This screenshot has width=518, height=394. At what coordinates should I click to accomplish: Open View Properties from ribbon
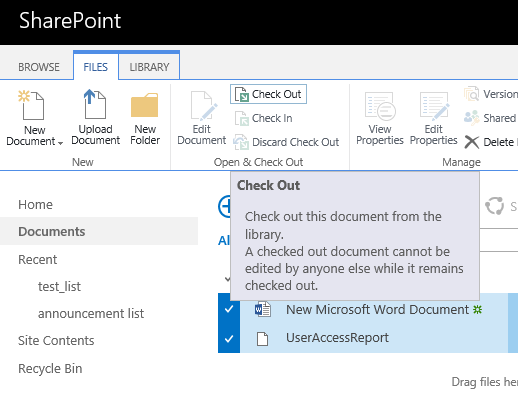coord(380,119)
